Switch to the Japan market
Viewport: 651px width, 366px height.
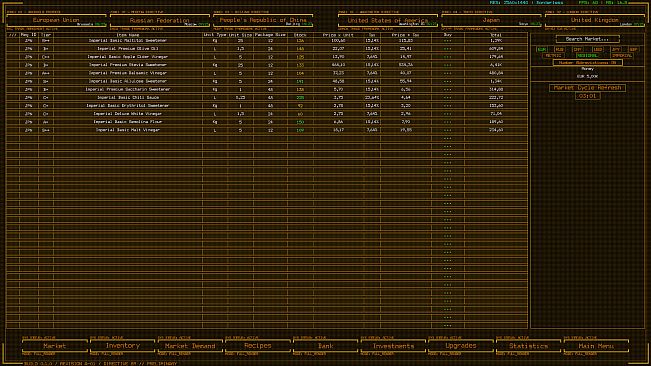491,20
